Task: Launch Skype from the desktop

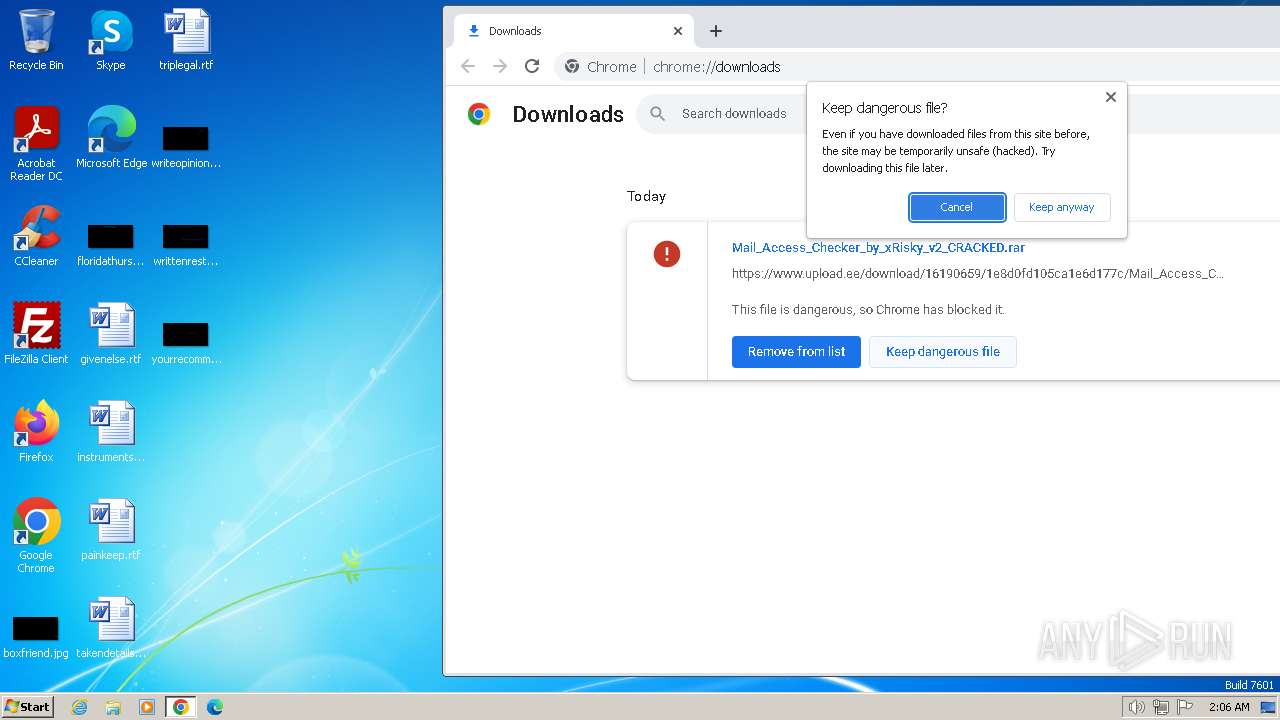Action: [x=111, y=40]
